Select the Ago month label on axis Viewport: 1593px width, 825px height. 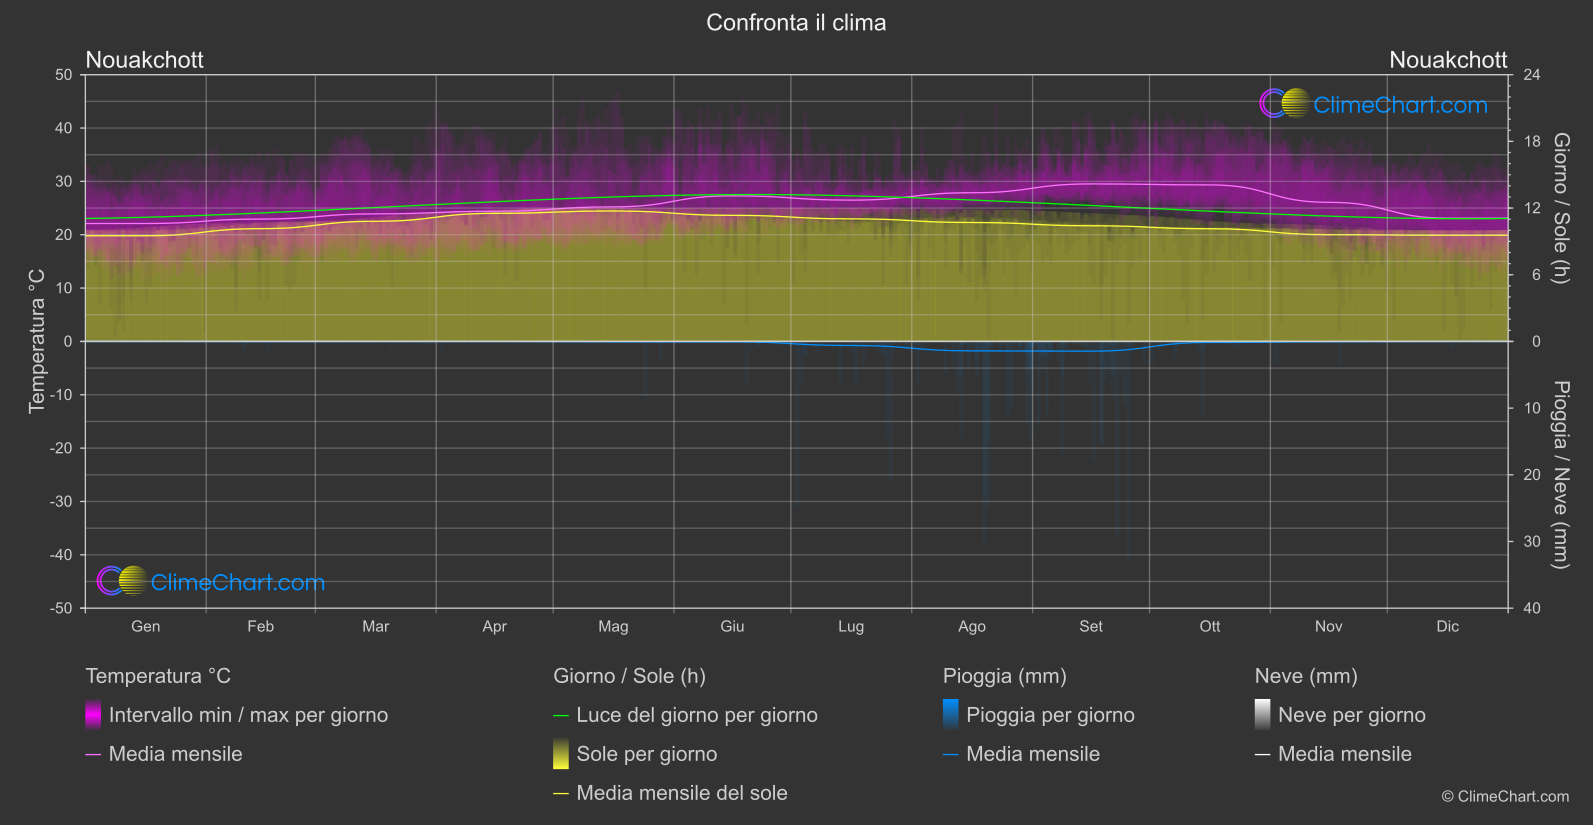pyautogui.click(x=972, y=626)
